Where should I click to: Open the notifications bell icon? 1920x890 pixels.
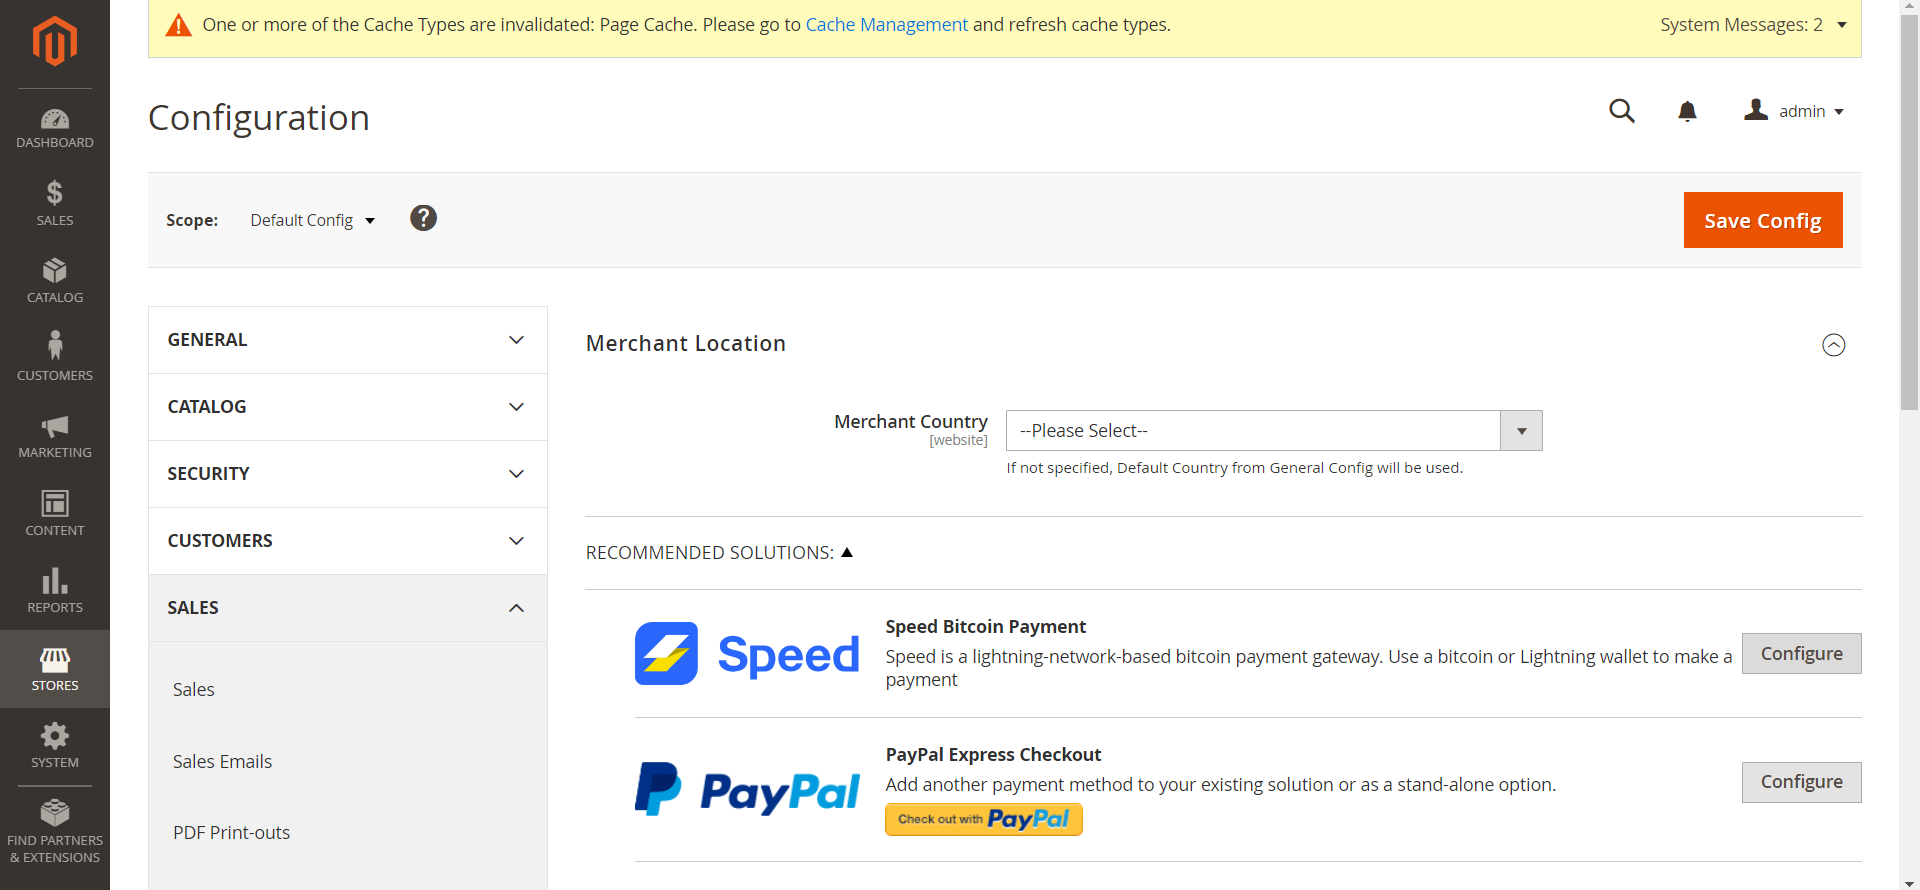pos(1687,111)
